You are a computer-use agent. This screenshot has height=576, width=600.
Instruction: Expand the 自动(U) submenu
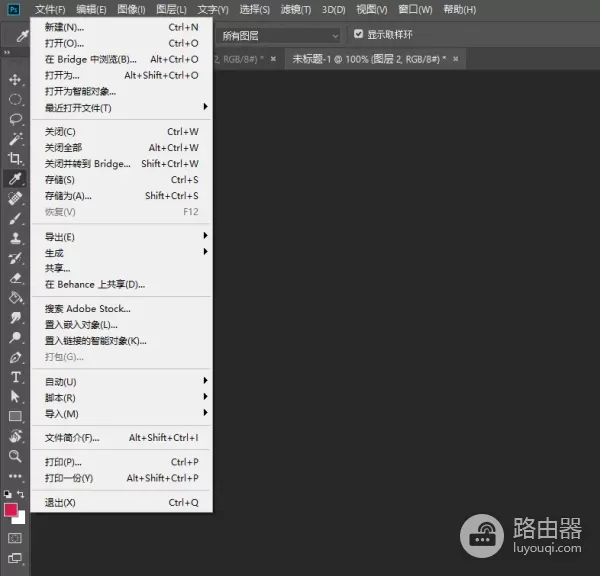121,382
